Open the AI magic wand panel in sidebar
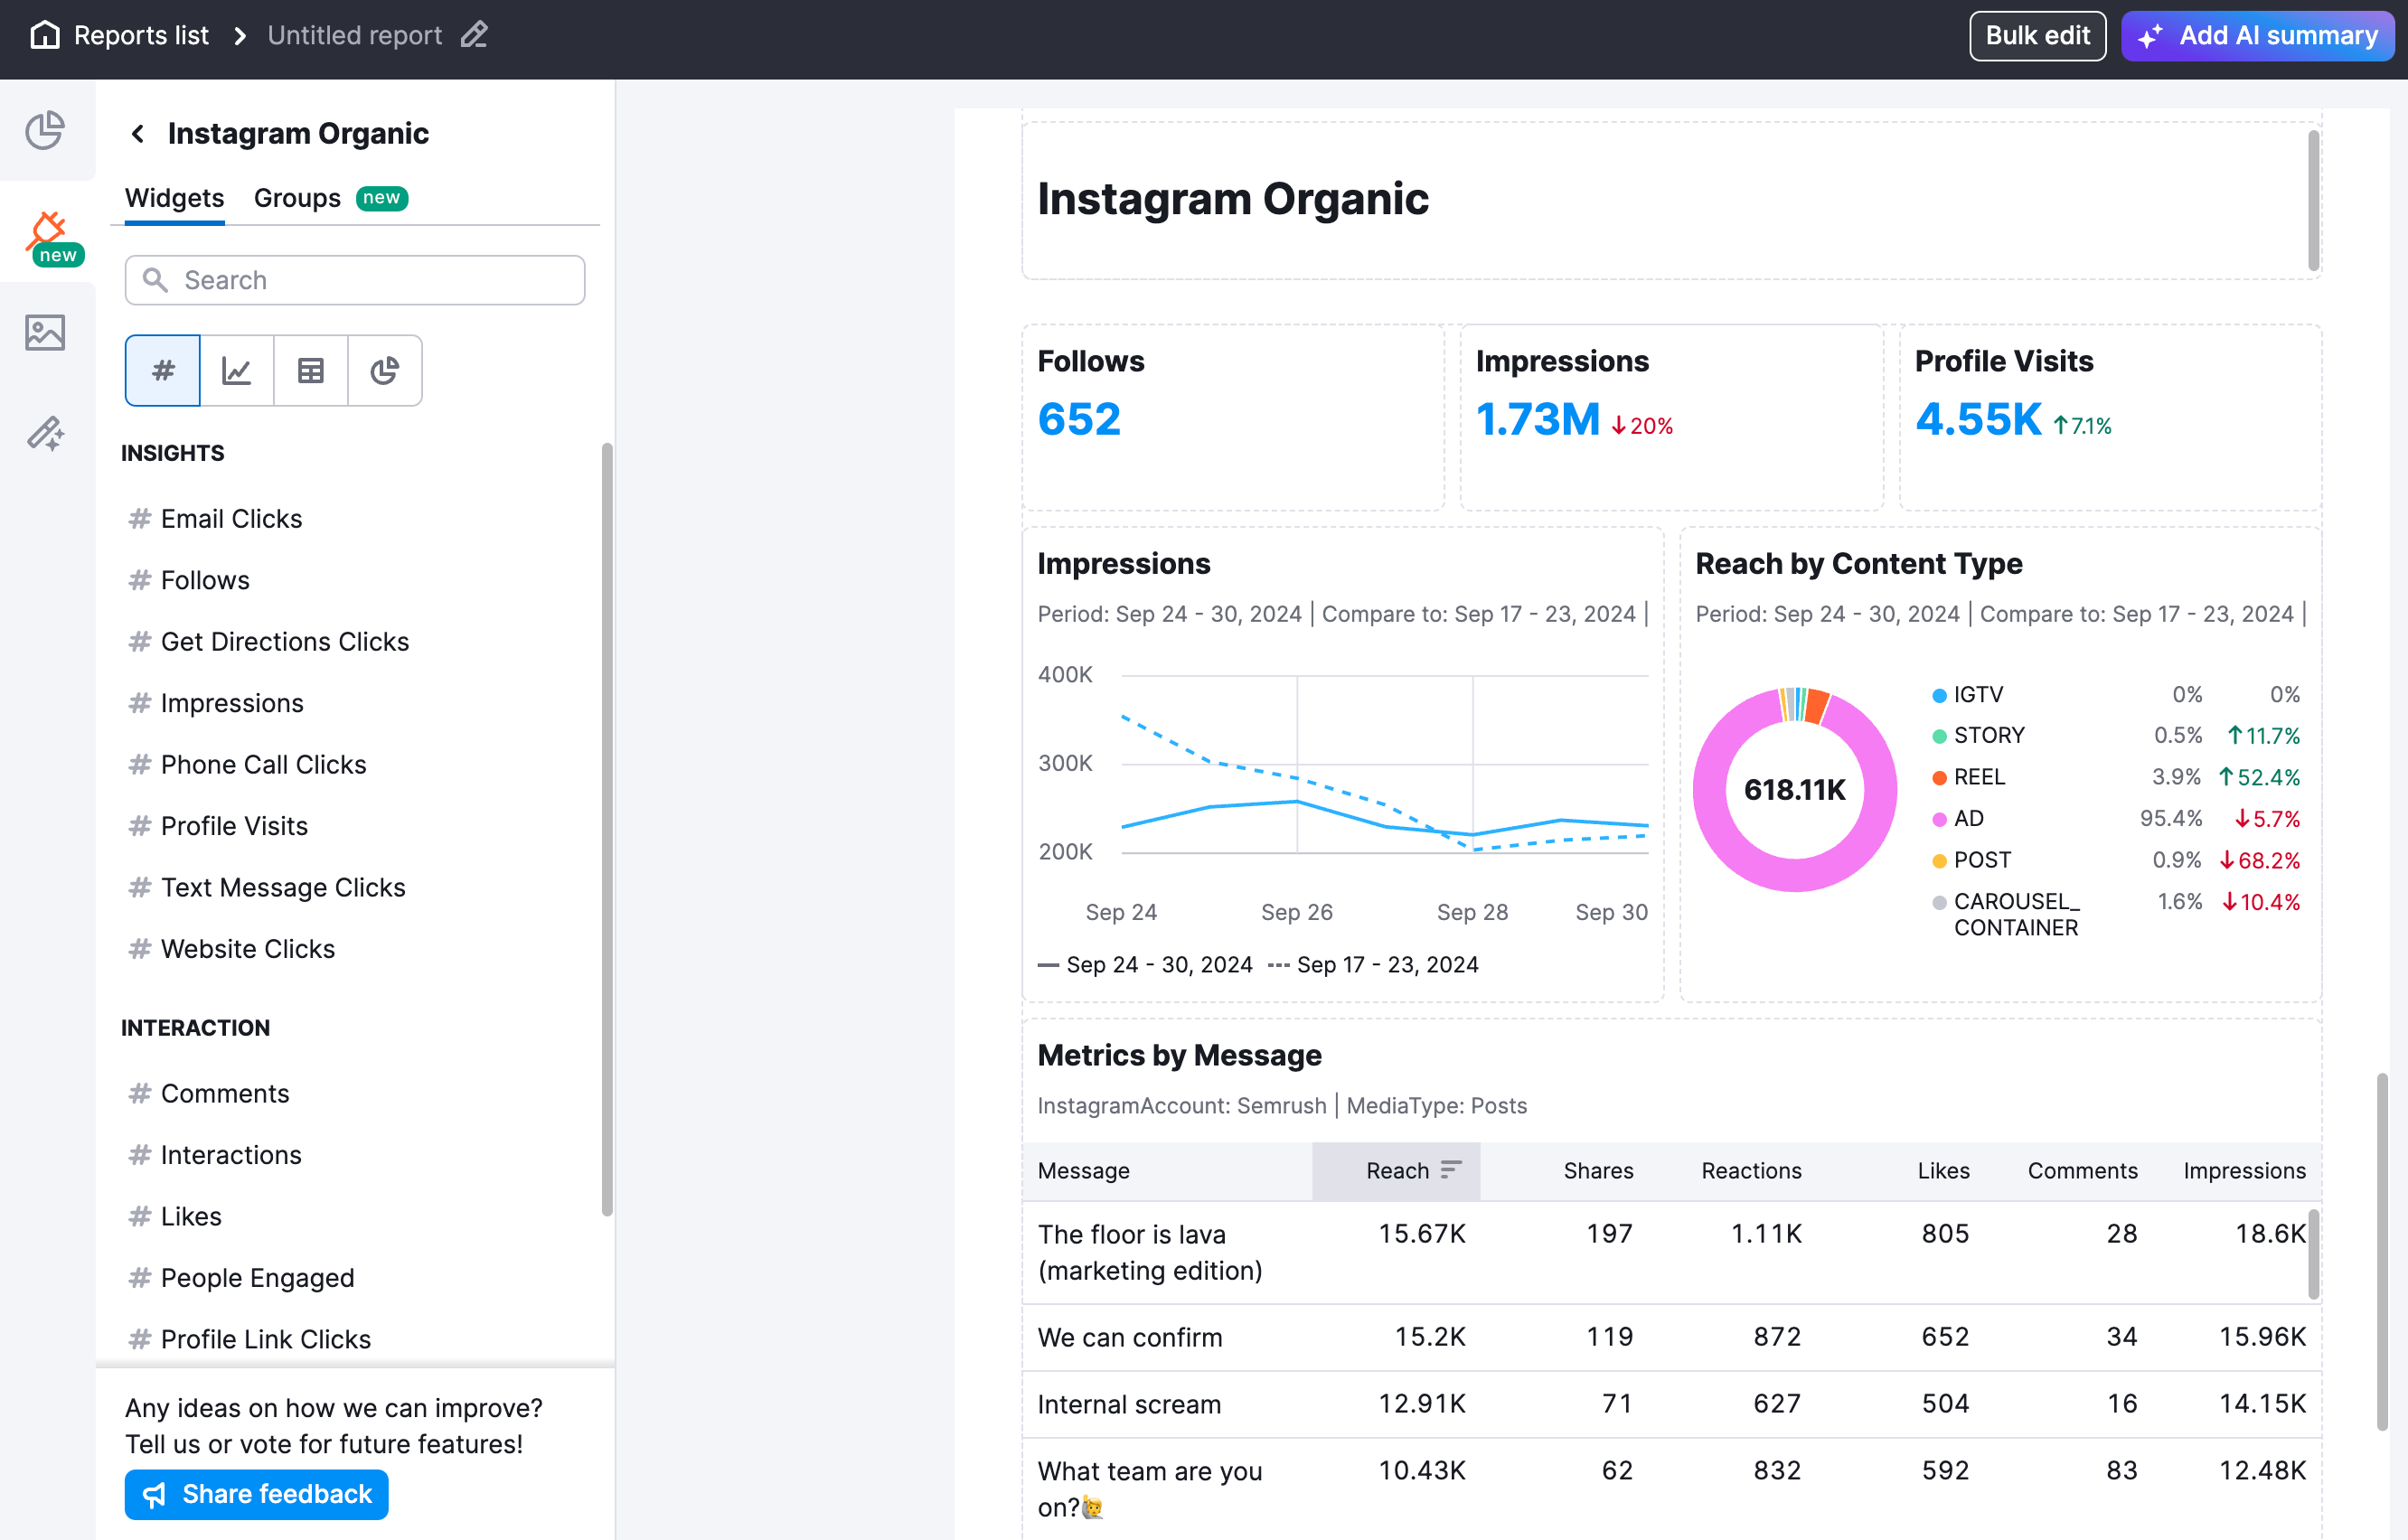The image size is (2408, 1540). (47, 434)
